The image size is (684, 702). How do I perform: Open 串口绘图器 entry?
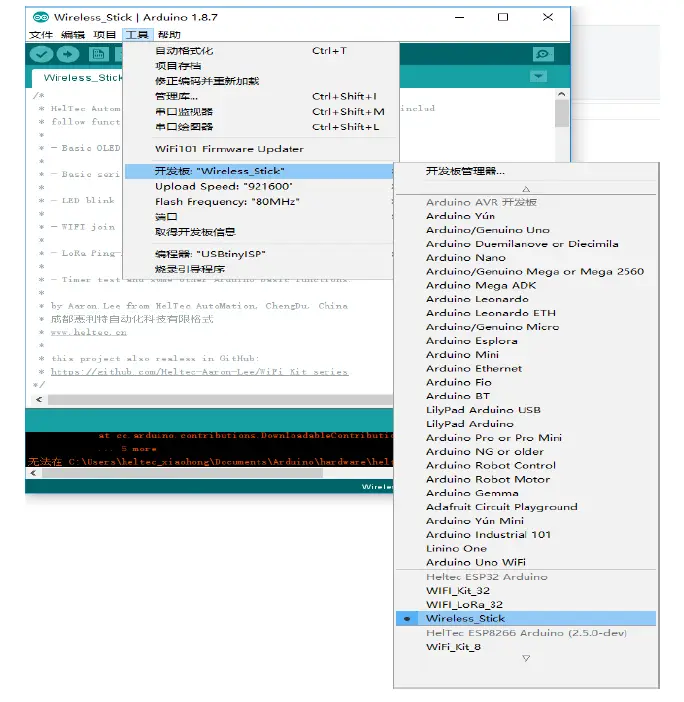[x=259, y=127]
